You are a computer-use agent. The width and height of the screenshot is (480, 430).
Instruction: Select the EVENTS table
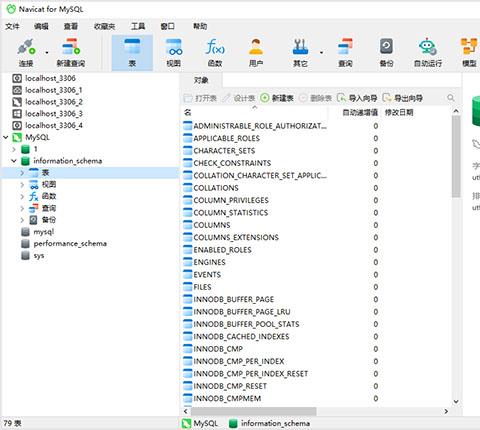[207, 275]
